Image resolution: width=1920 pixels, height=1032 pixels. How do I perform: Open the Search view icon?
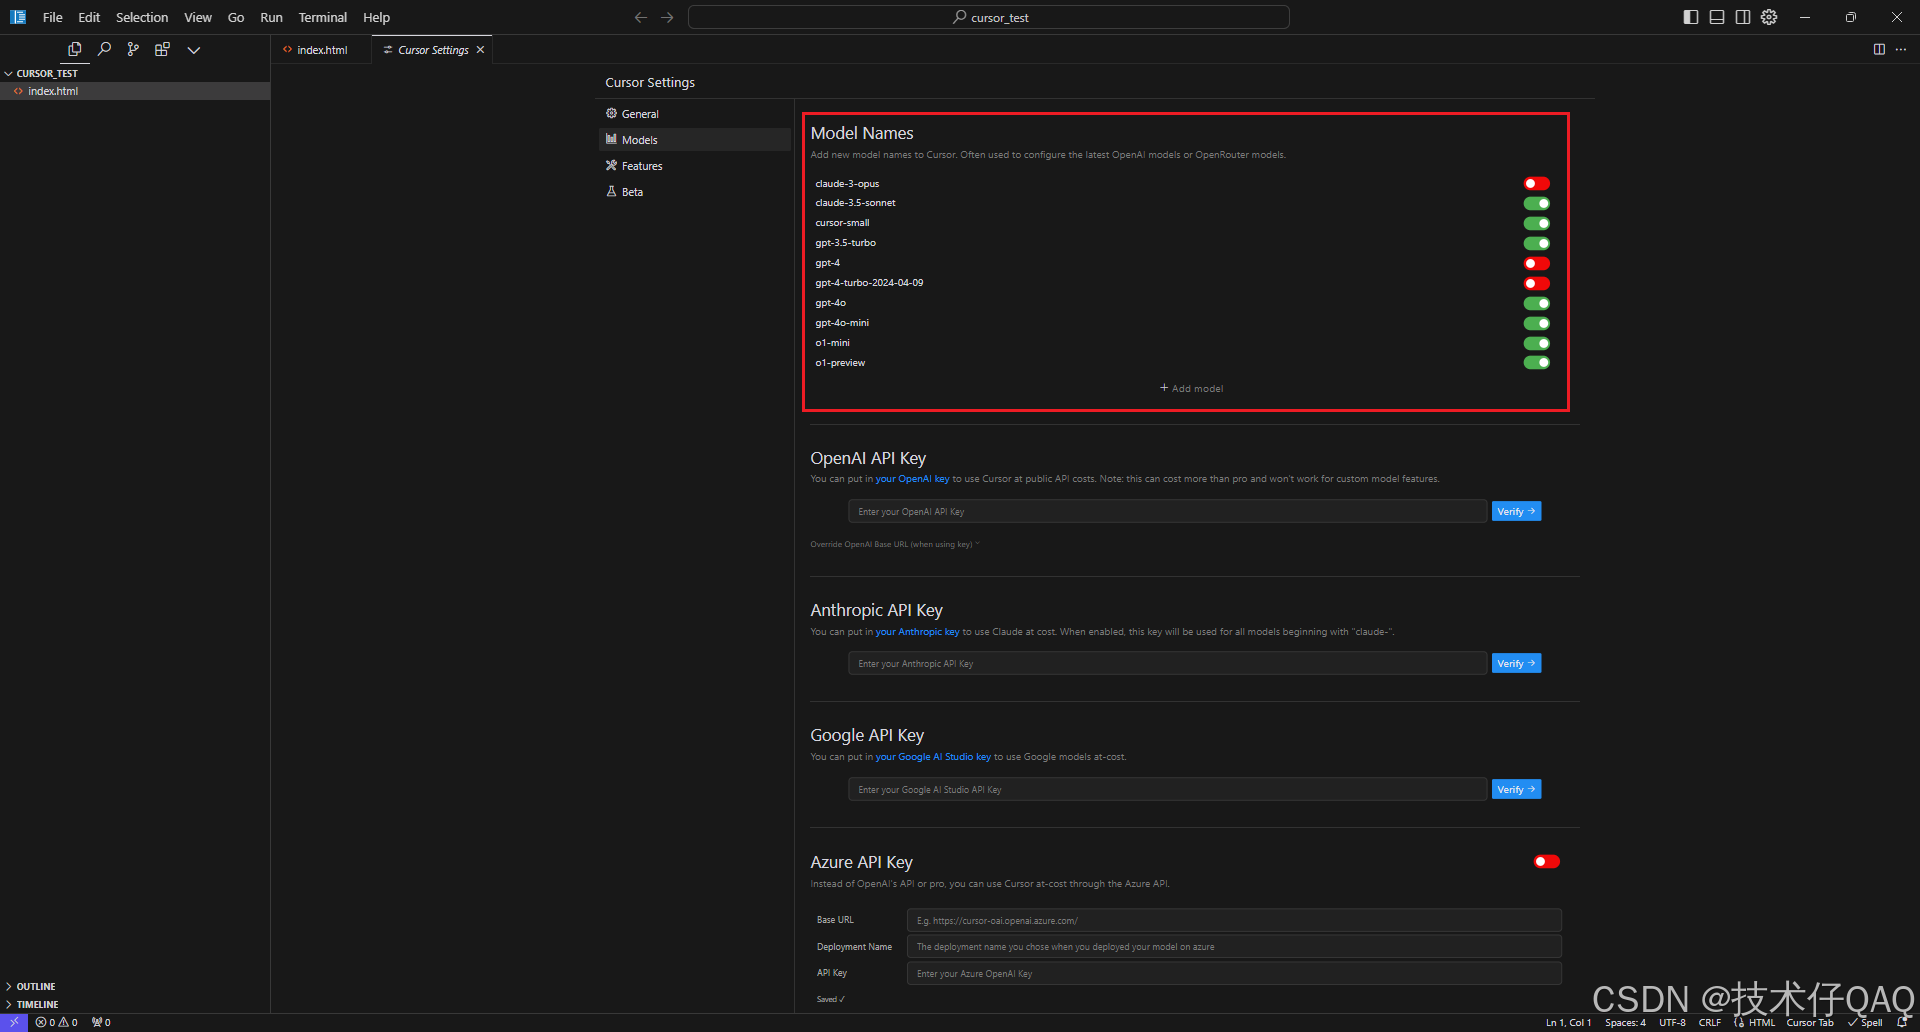tap(104, 49)
